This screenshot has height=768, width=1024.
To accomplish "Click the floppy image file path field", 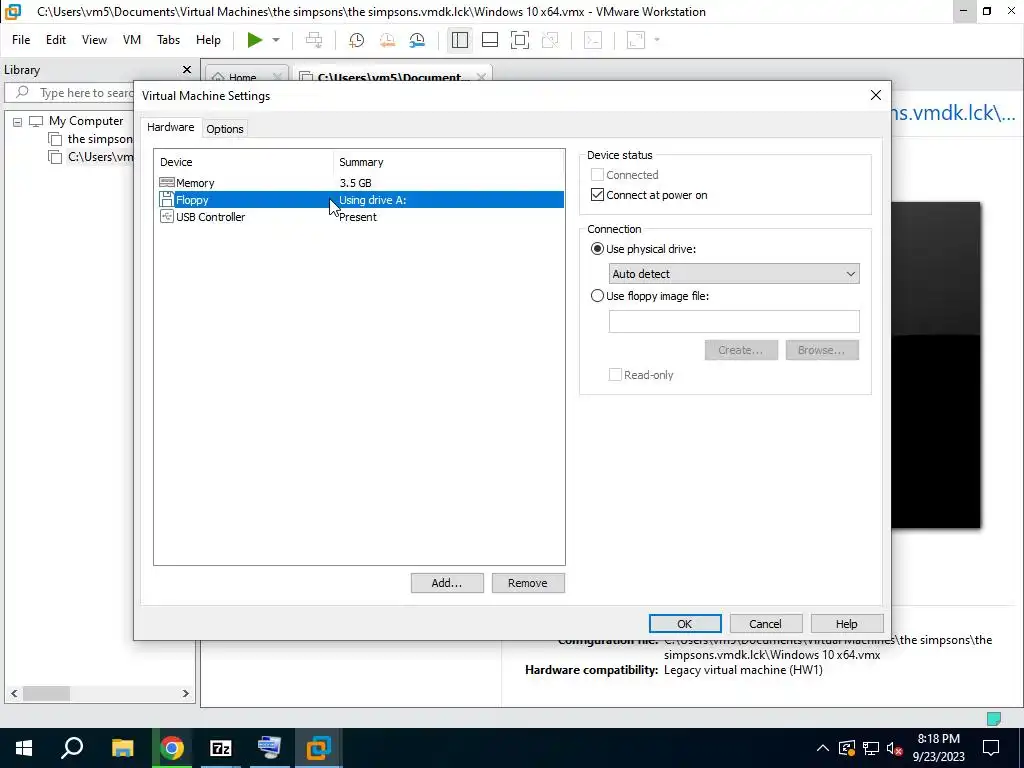I will (734, 321).
